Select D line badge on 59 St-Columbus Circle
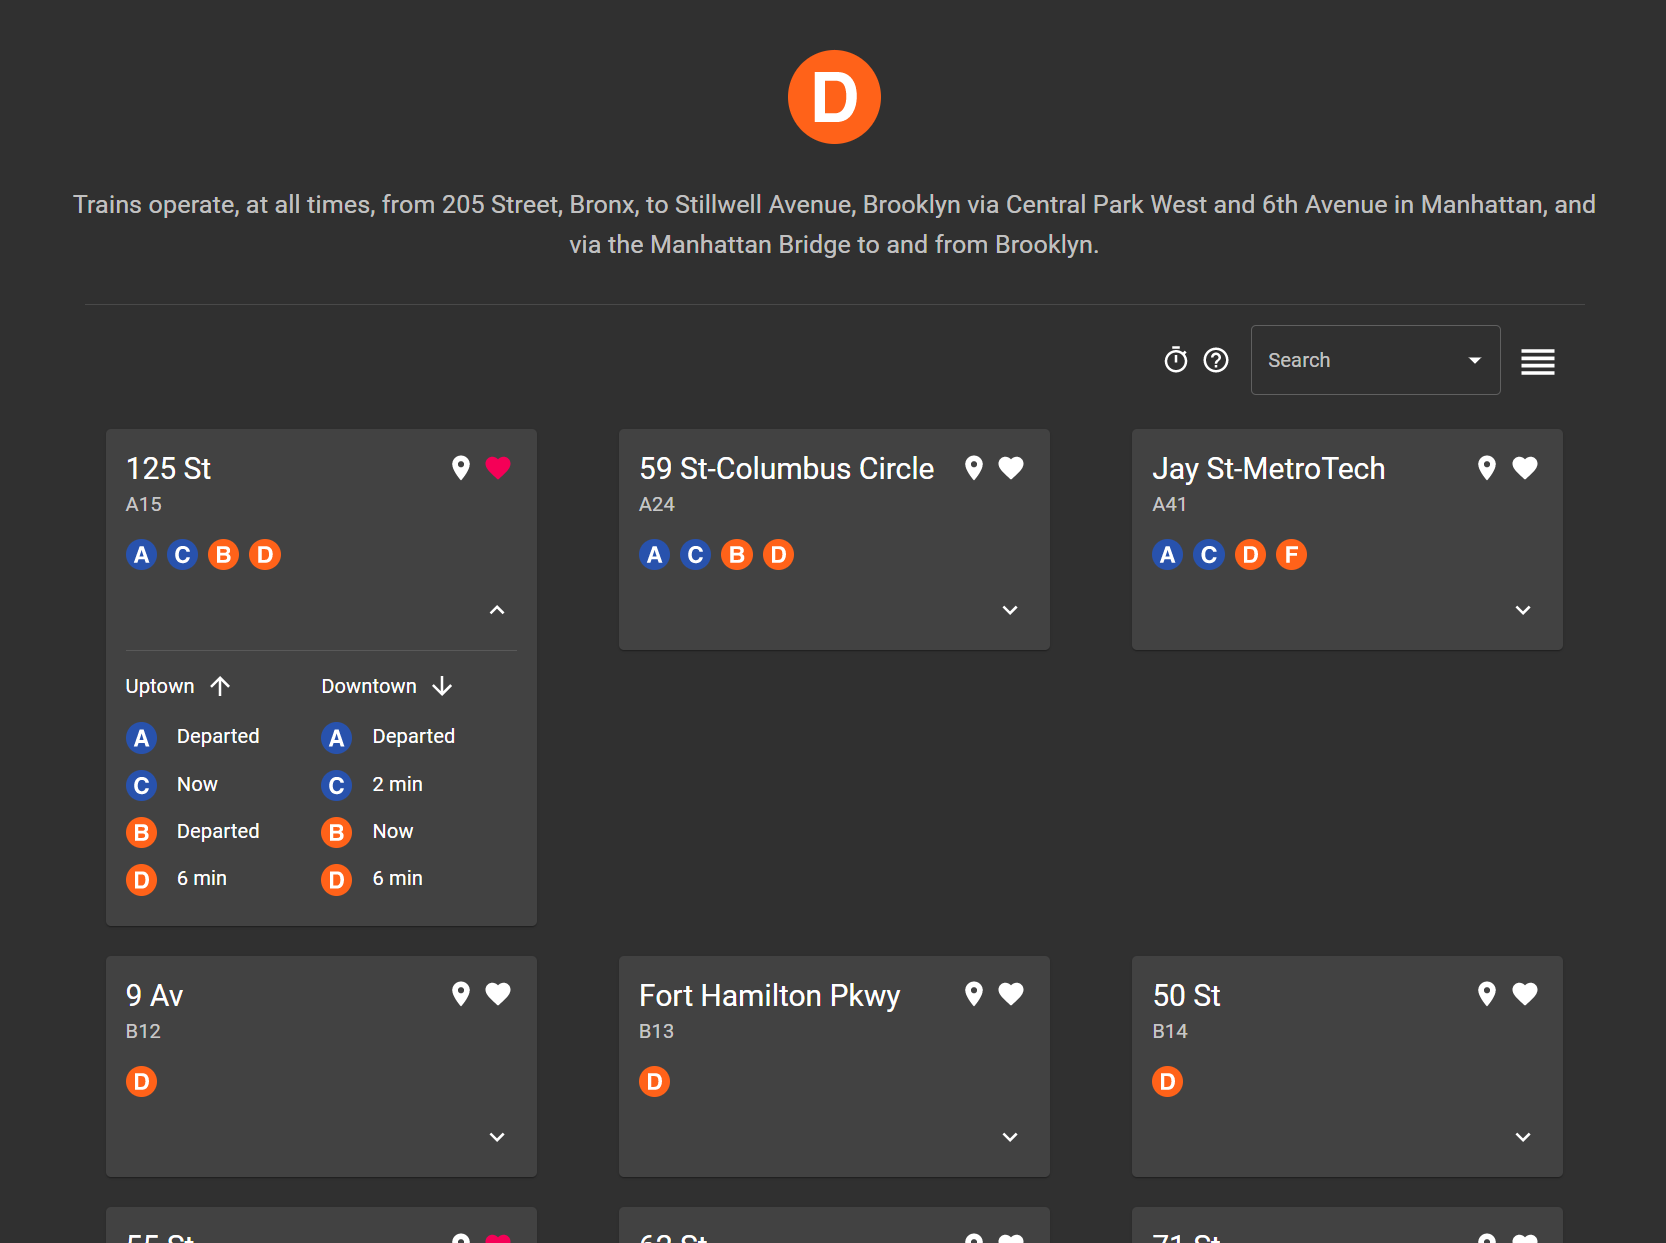This screenshot has width=1666, height=1243. point(778,555)
